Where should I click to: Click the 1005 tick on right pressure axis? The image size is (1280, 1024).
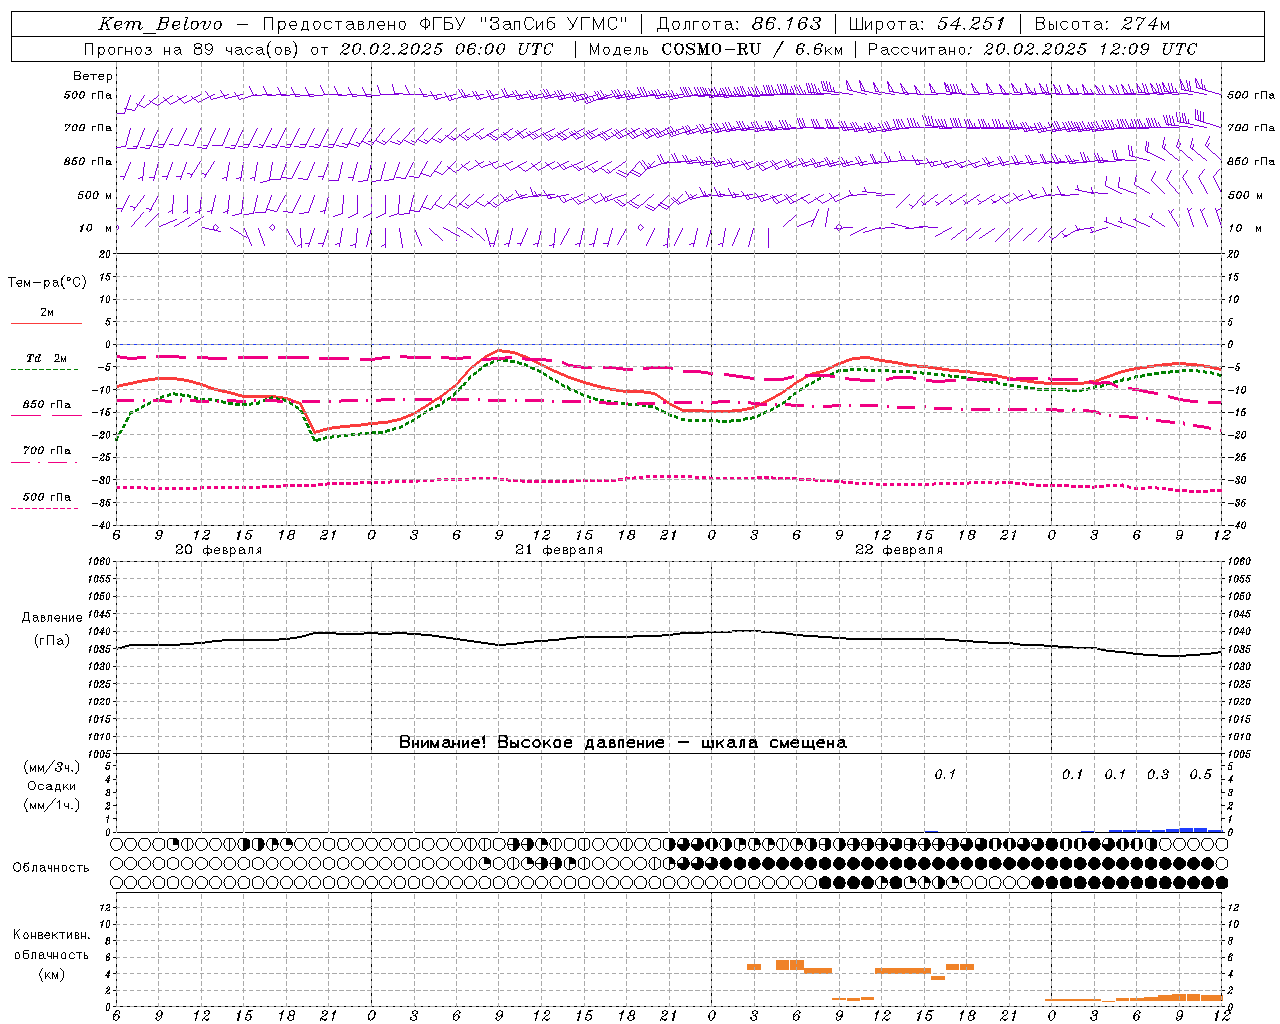tap(1239, 754)
